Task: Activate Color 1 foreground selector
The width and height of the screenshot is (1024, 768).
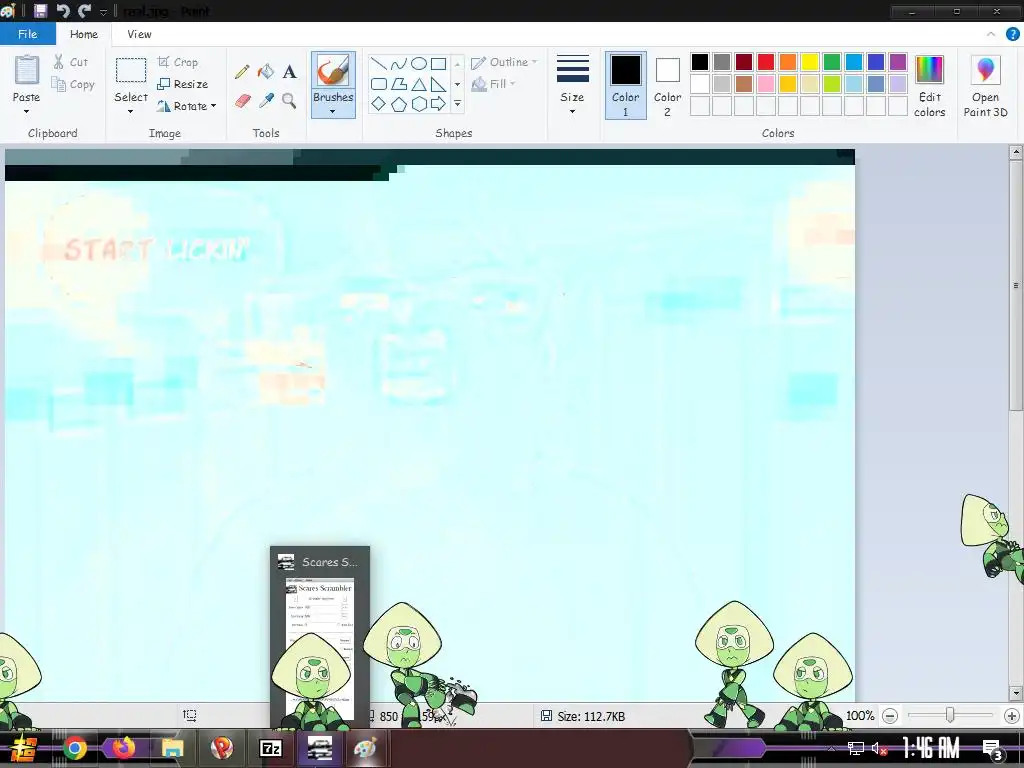Action: [625, 86]
